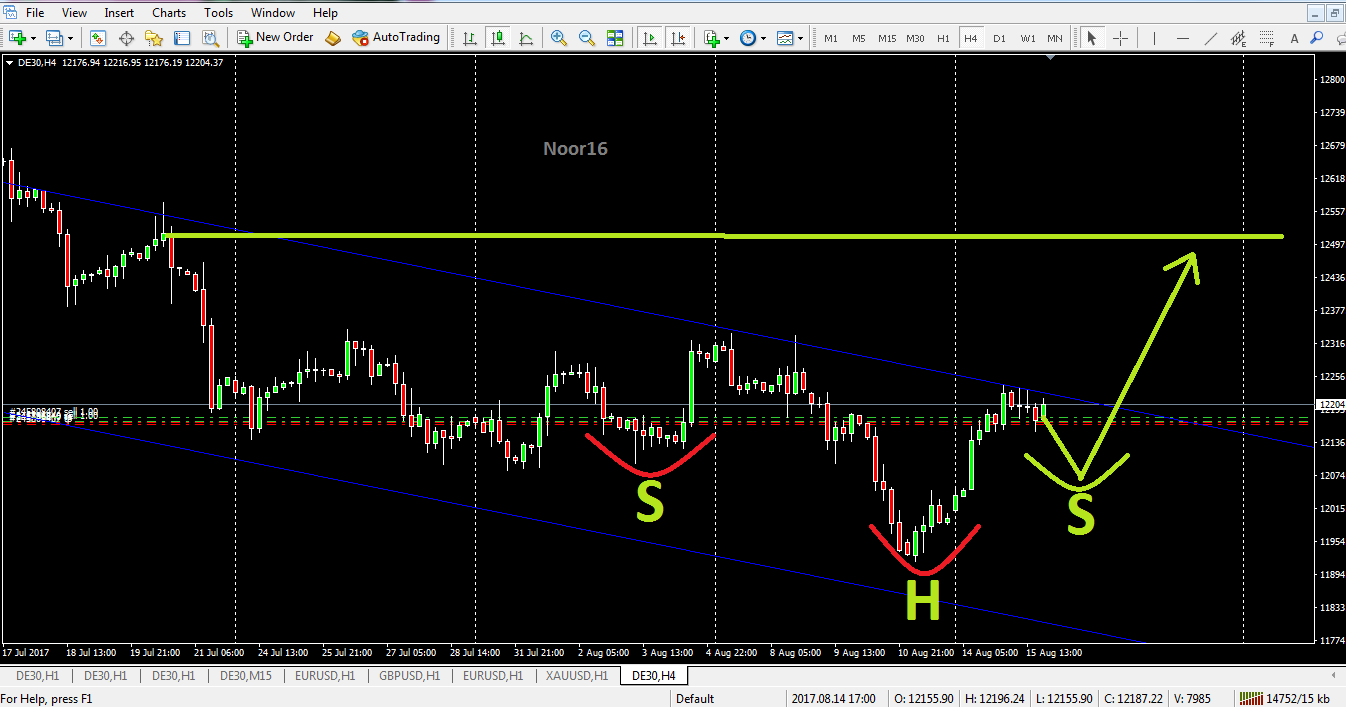
Task: Draw a horizontal line tool
Action: tap(1183, 38)
